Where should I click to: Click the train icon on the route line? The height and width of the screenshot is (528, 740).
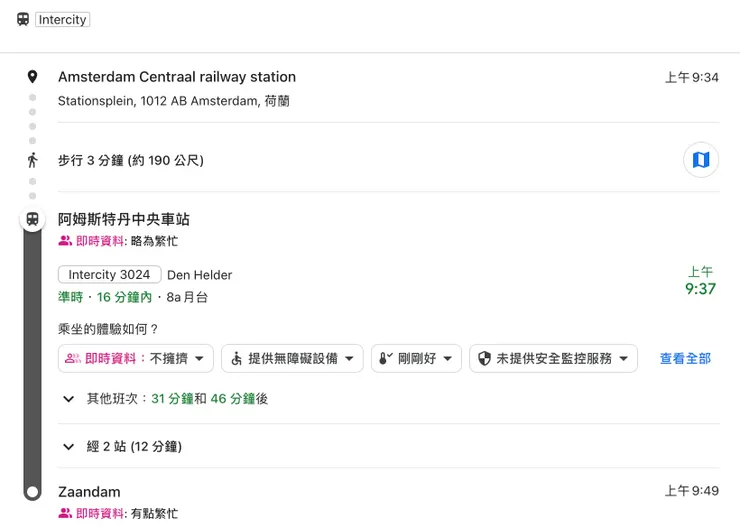(x=32, y=219)
